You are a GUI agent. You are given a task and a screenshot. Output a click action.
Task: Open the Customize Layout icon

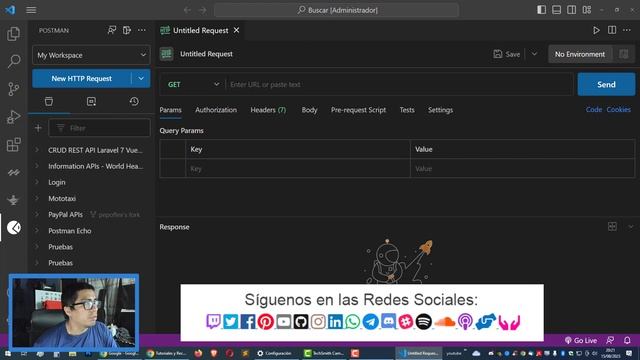click(x=587, y=10)
